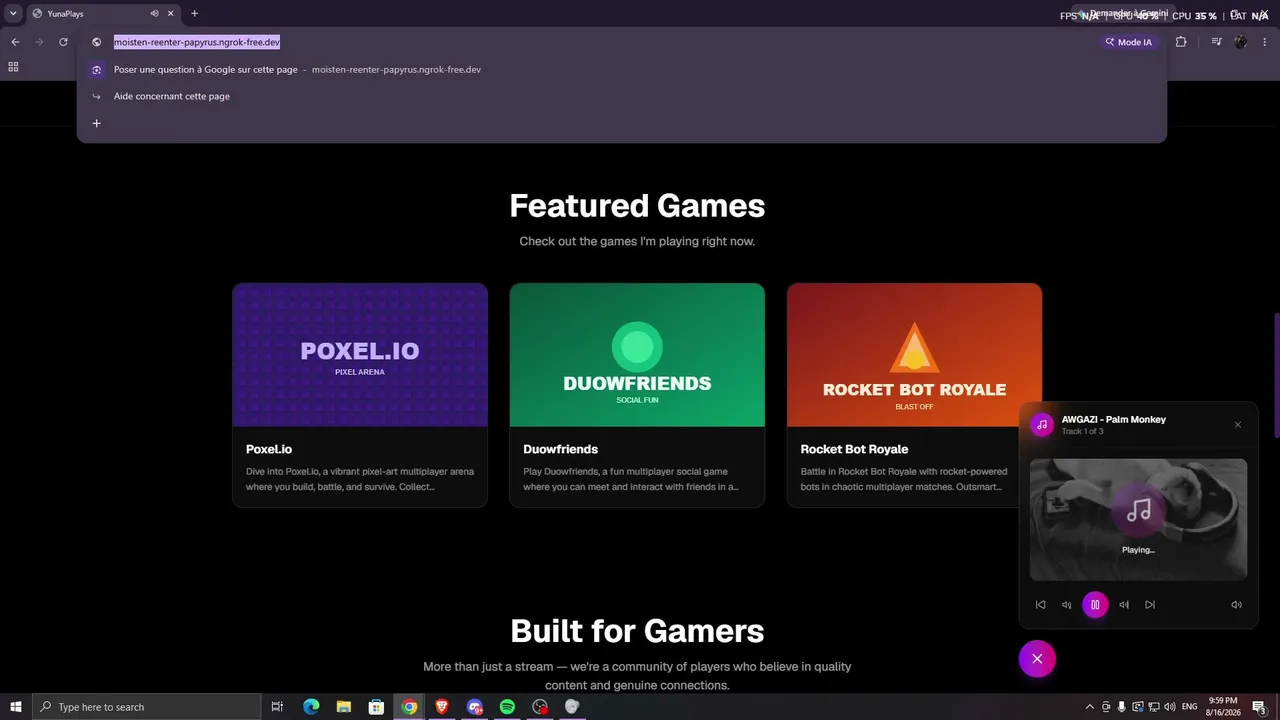The image size is (1280, 720).
Task: Activate the 'Mode IA' button
Action: (1128, 42)
